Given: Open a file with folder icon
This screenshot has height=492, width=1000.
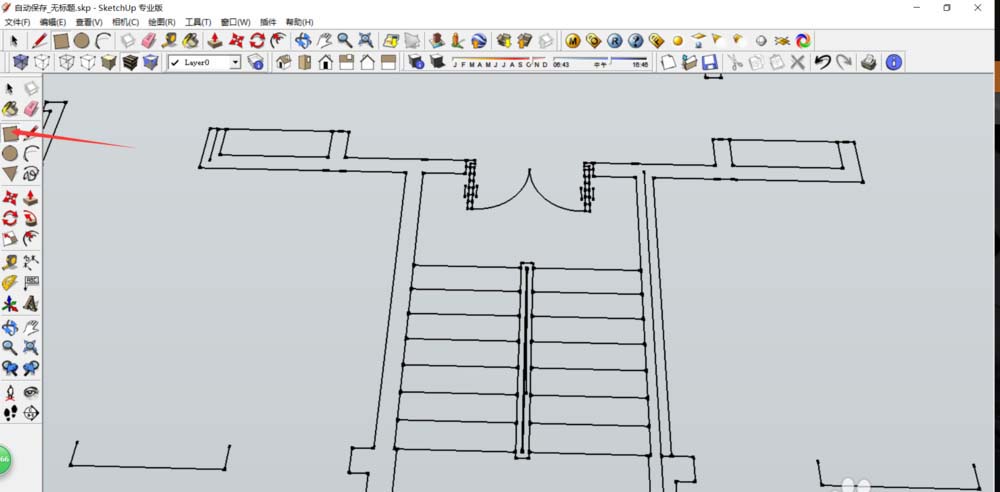Looking at the screenshot, I should [689, 62].
